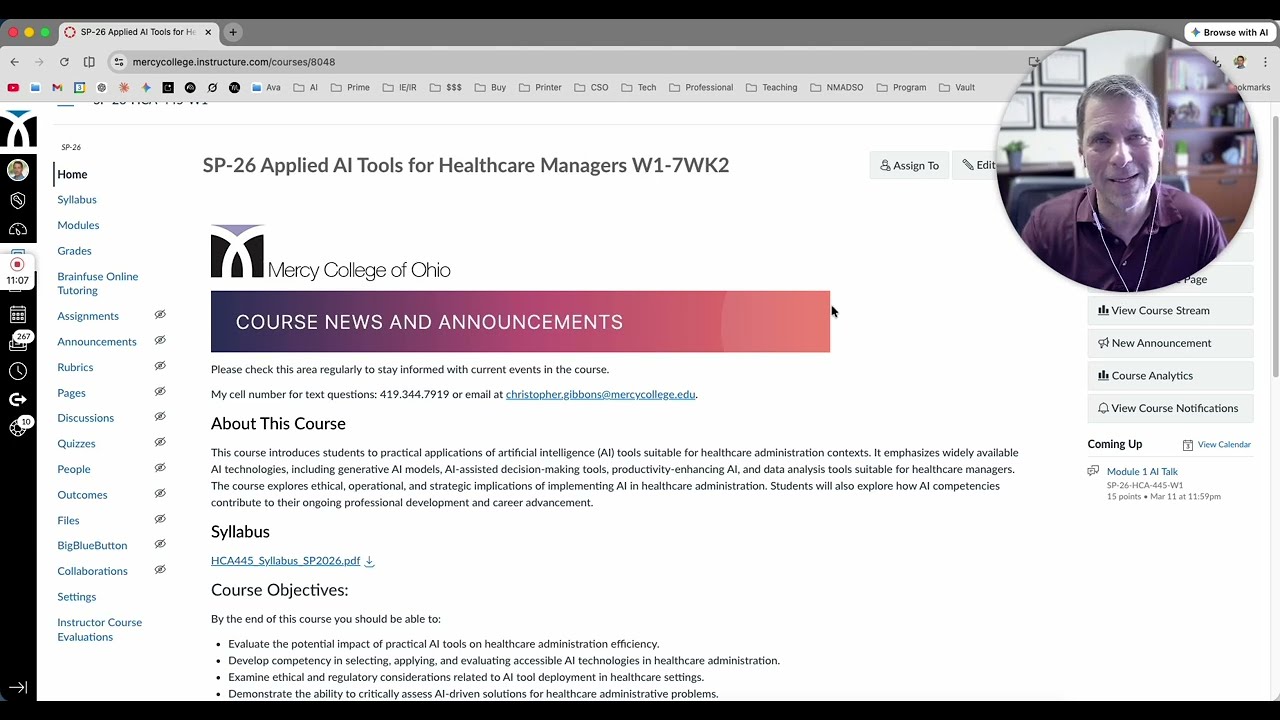Toggle visibility eye for Announcements
The width and height of the screenshot is (1280, 720).
pos(160,341)
